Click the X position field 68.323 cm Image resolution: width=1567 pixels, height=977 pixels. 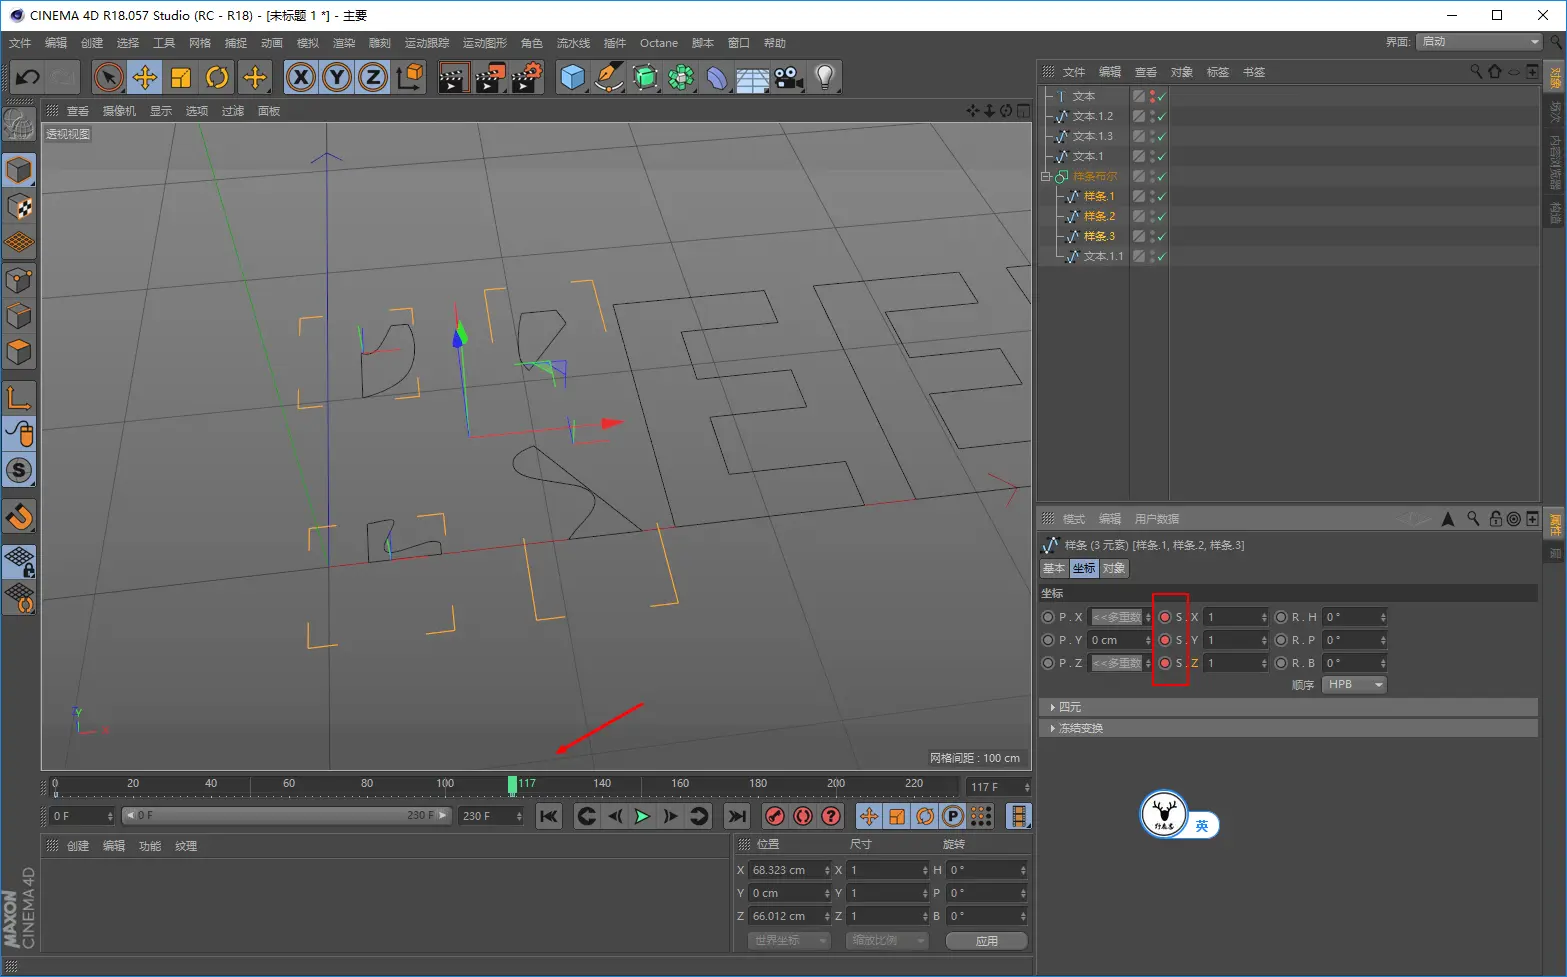[x=790, y=870]
